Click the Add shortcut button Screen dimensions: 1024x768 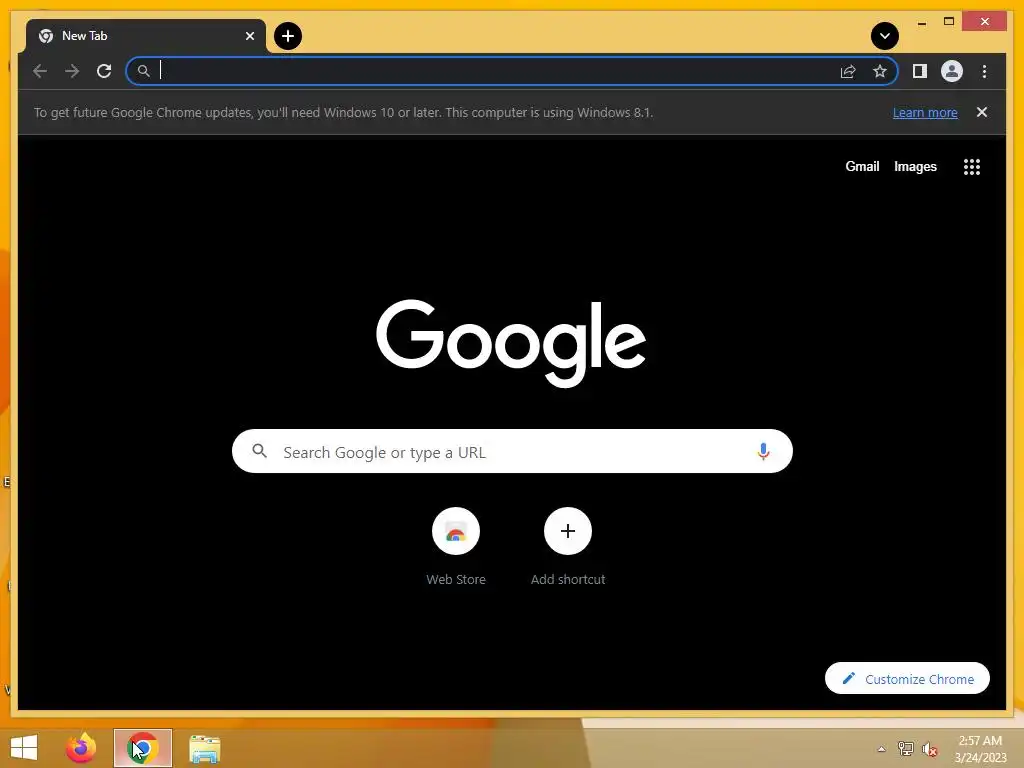pyautogui.click(x=568, y=531)
